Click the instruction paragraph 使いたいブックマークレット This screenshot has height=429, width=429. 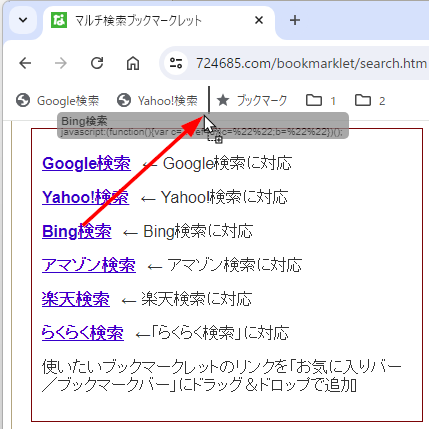click(222, 376)
